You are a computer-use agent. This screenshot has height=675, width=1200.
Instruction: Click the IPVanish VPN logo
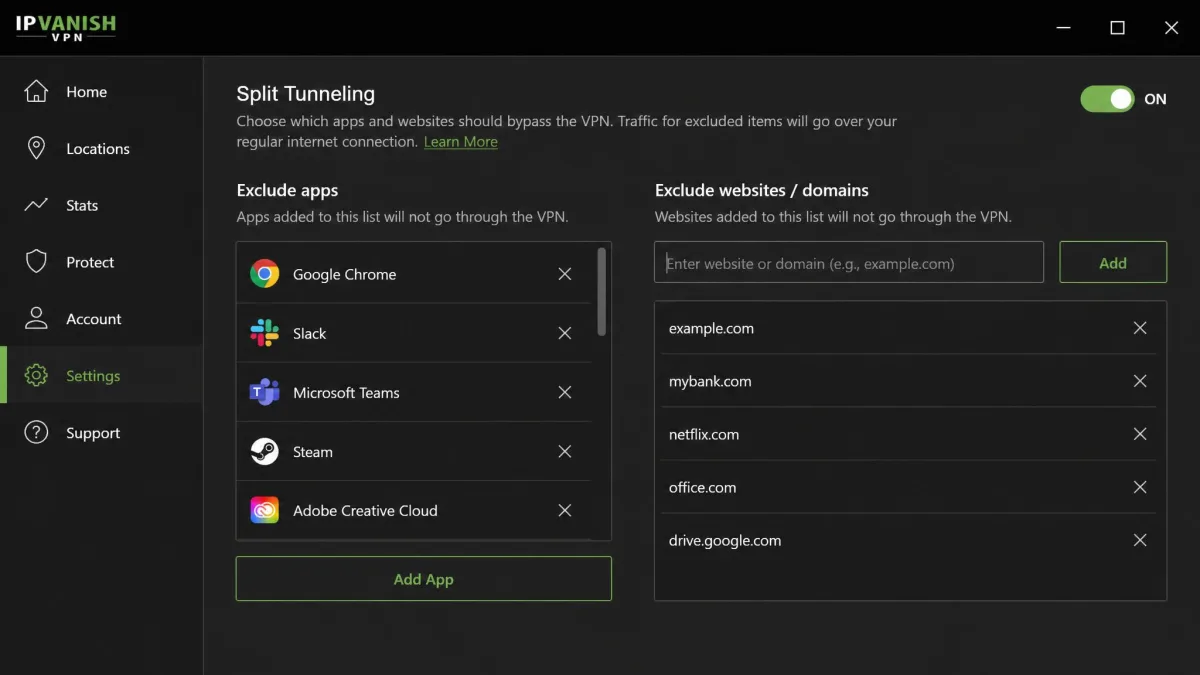click(x=65, y=27)
